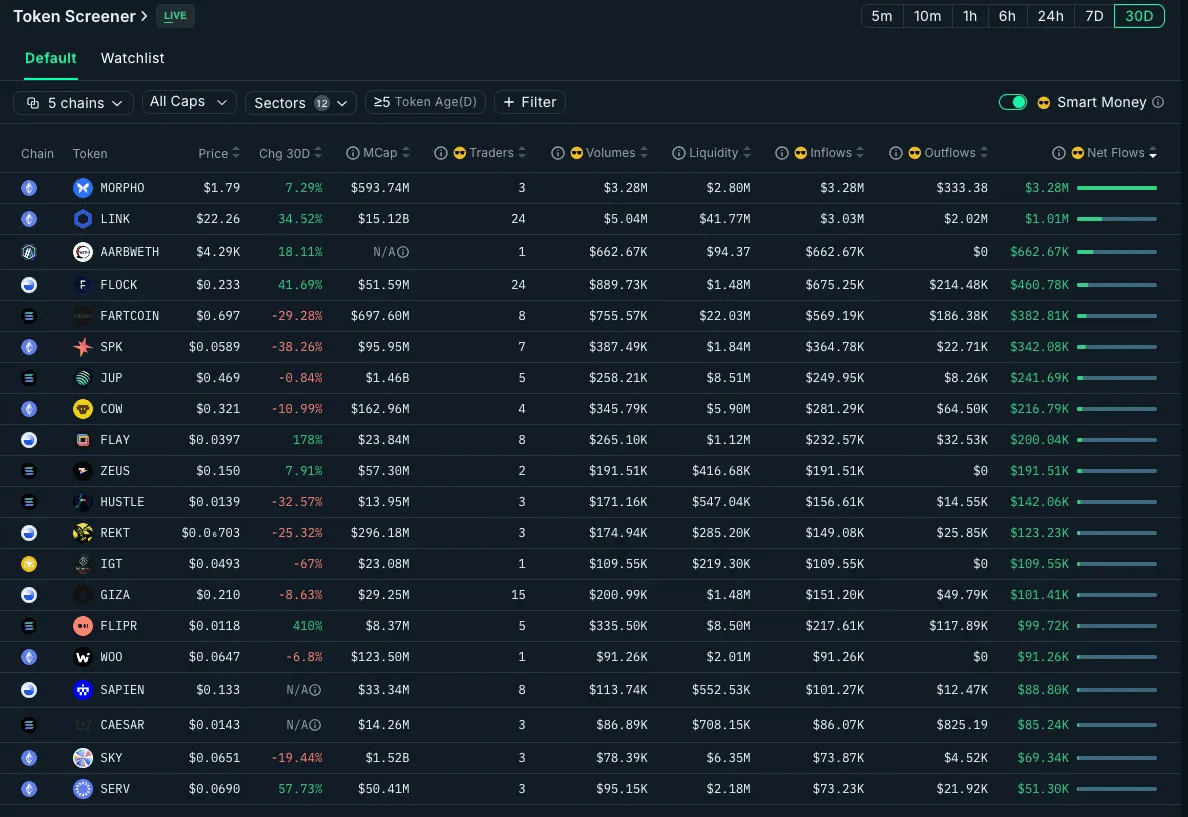
Task: Open the FARTCOIN token link
Action: (130, 316)
